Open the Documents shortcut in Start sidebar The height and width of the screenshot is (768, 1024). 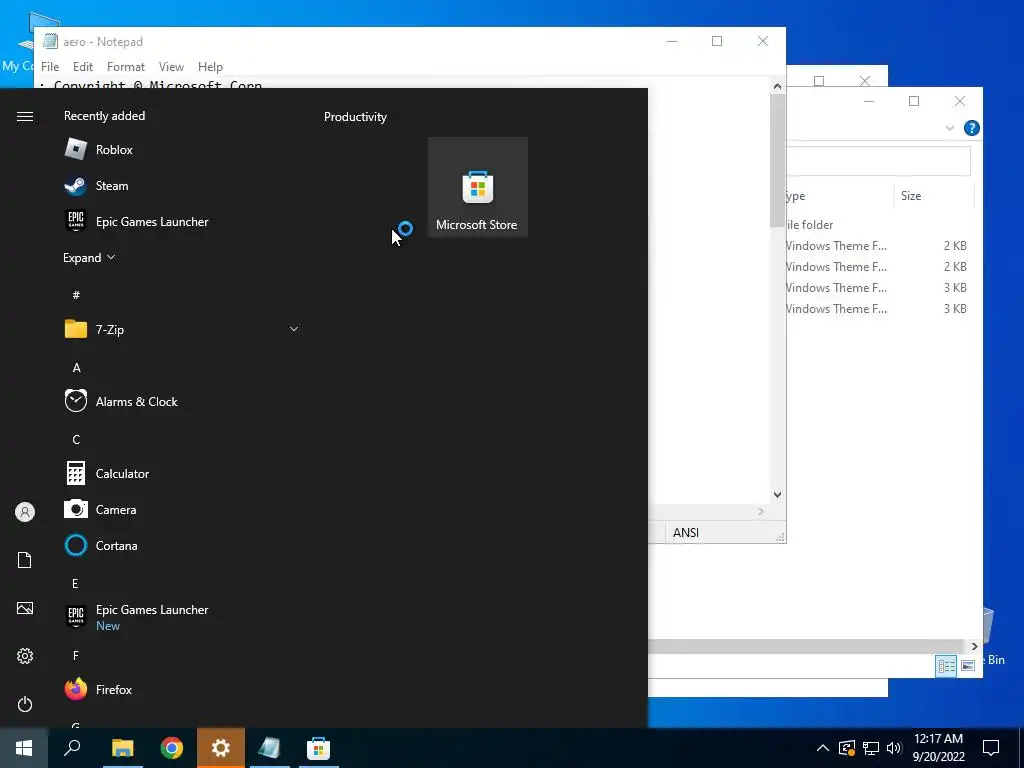25,560
